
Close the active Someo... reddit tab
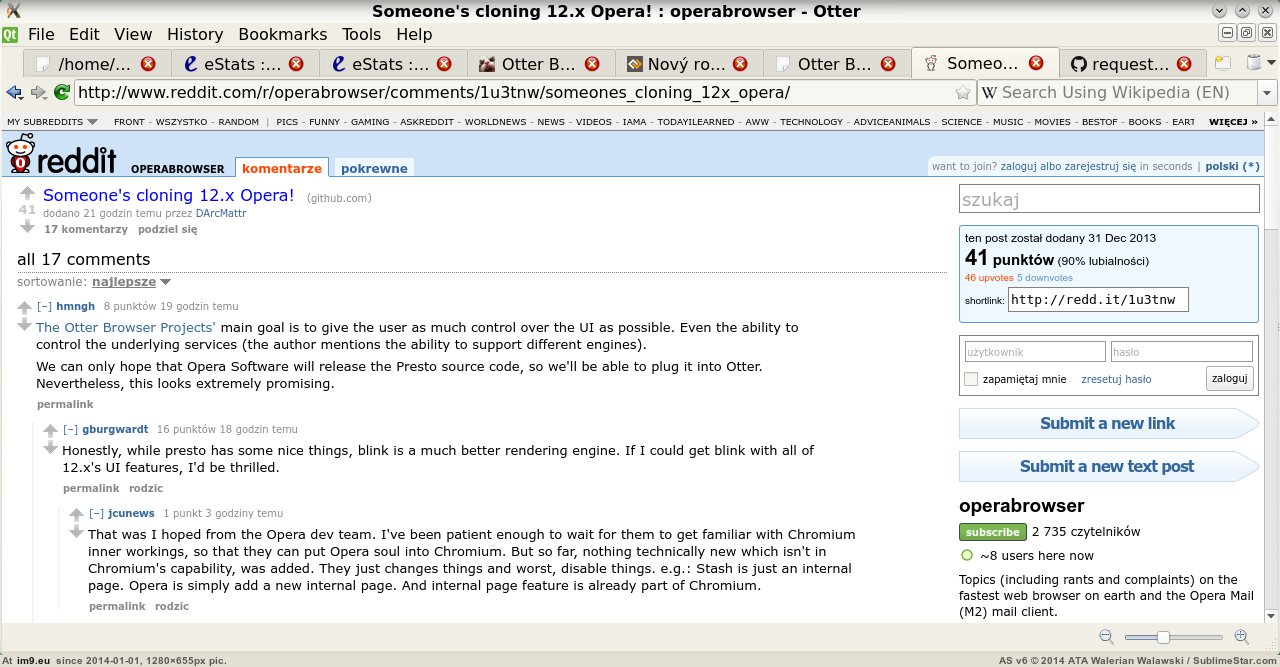[1036, 64]
